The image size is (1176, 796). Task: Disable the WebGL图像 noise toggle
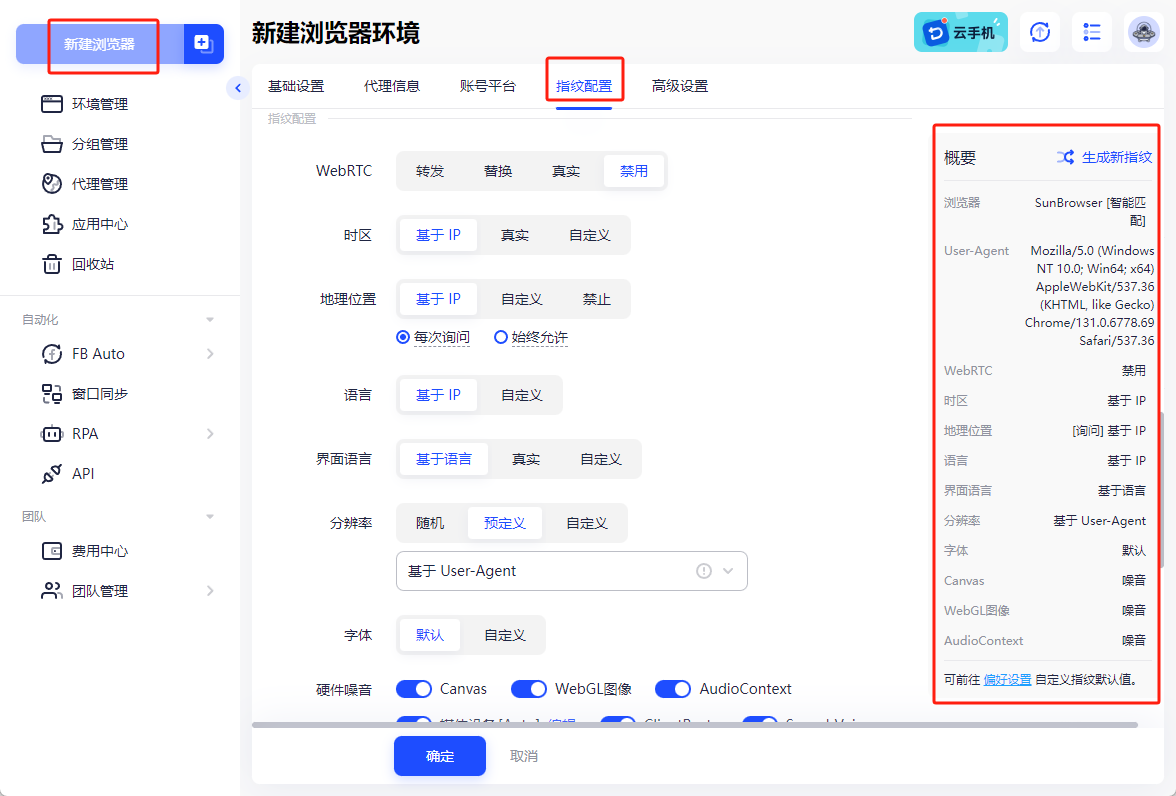click(528, 688)
